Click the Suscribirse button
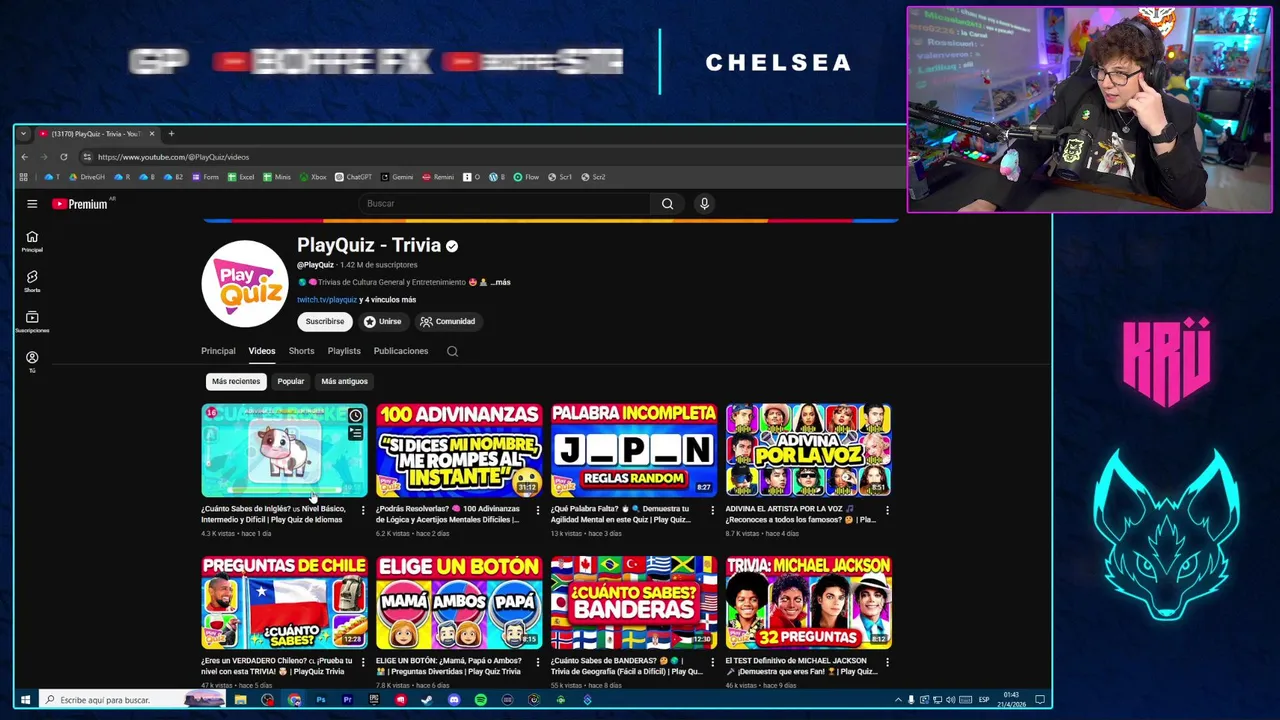The image size is (1280, 720). click(x=325, y=322)
